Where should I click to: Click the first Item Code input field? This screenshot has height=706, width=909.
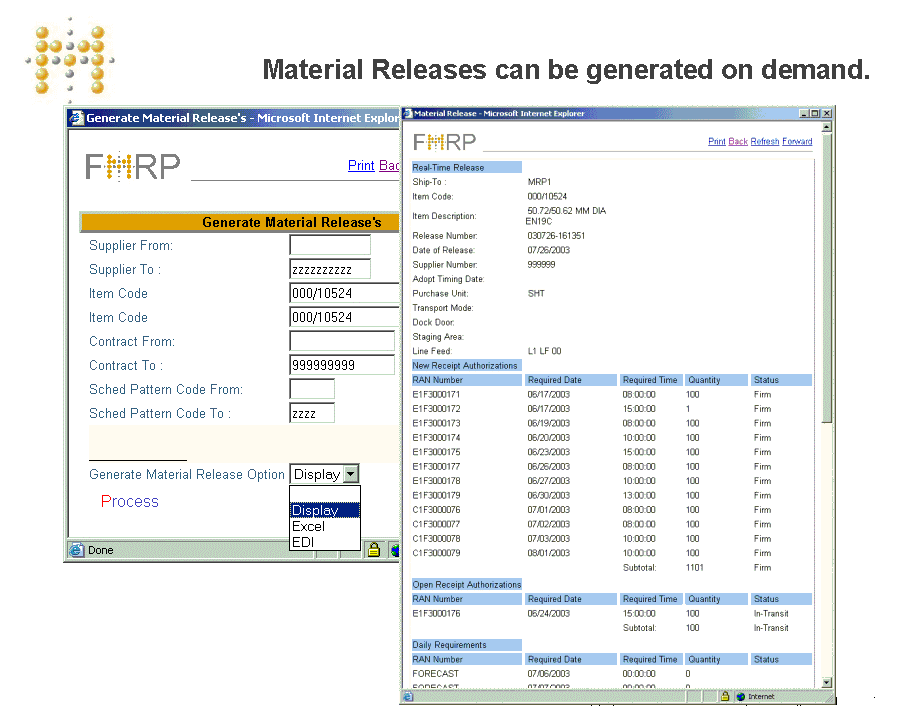(344, 293)
